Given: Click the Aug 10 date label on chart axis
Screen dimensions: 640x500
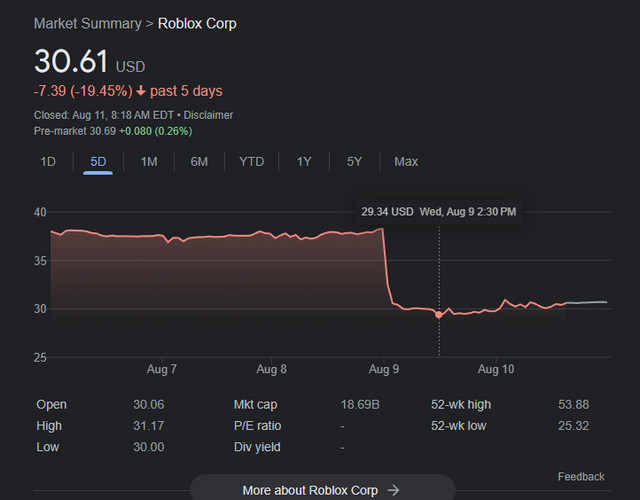Looking at the screenshot, I should click(x=496, y=369).
